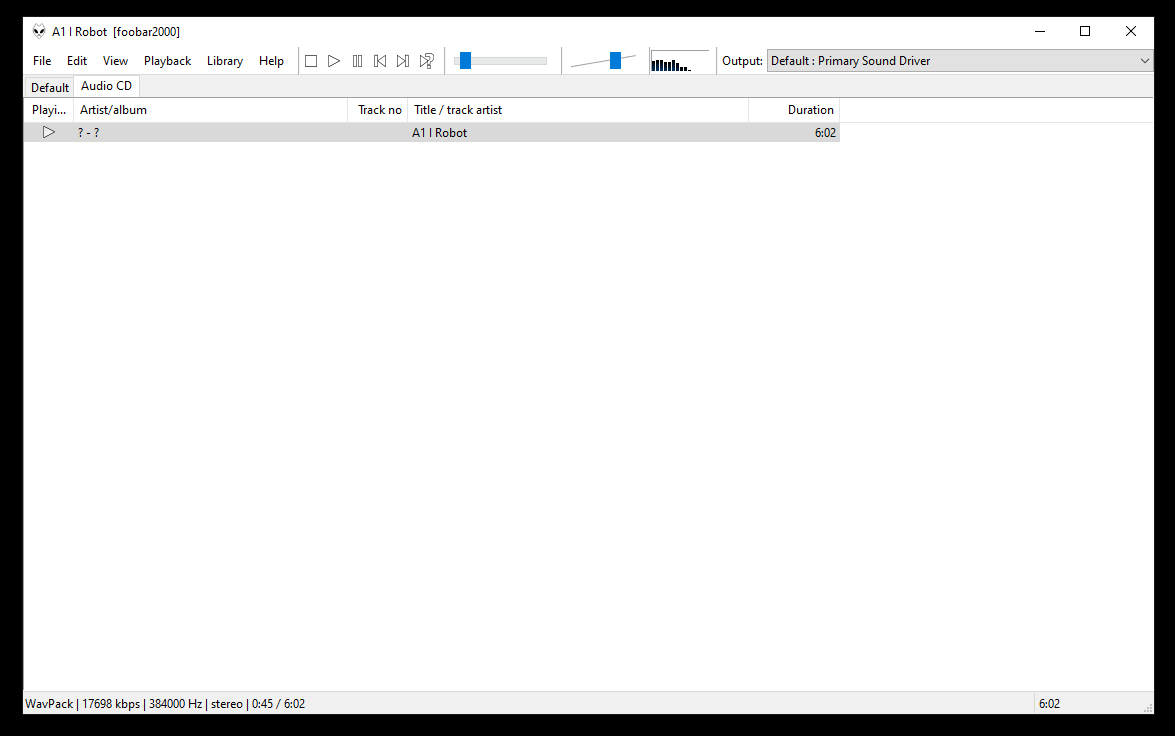The image size is (1175, 736).
Task: Click the status bar resize grip
Action: pyautogui.click(x=1147, y=708)
